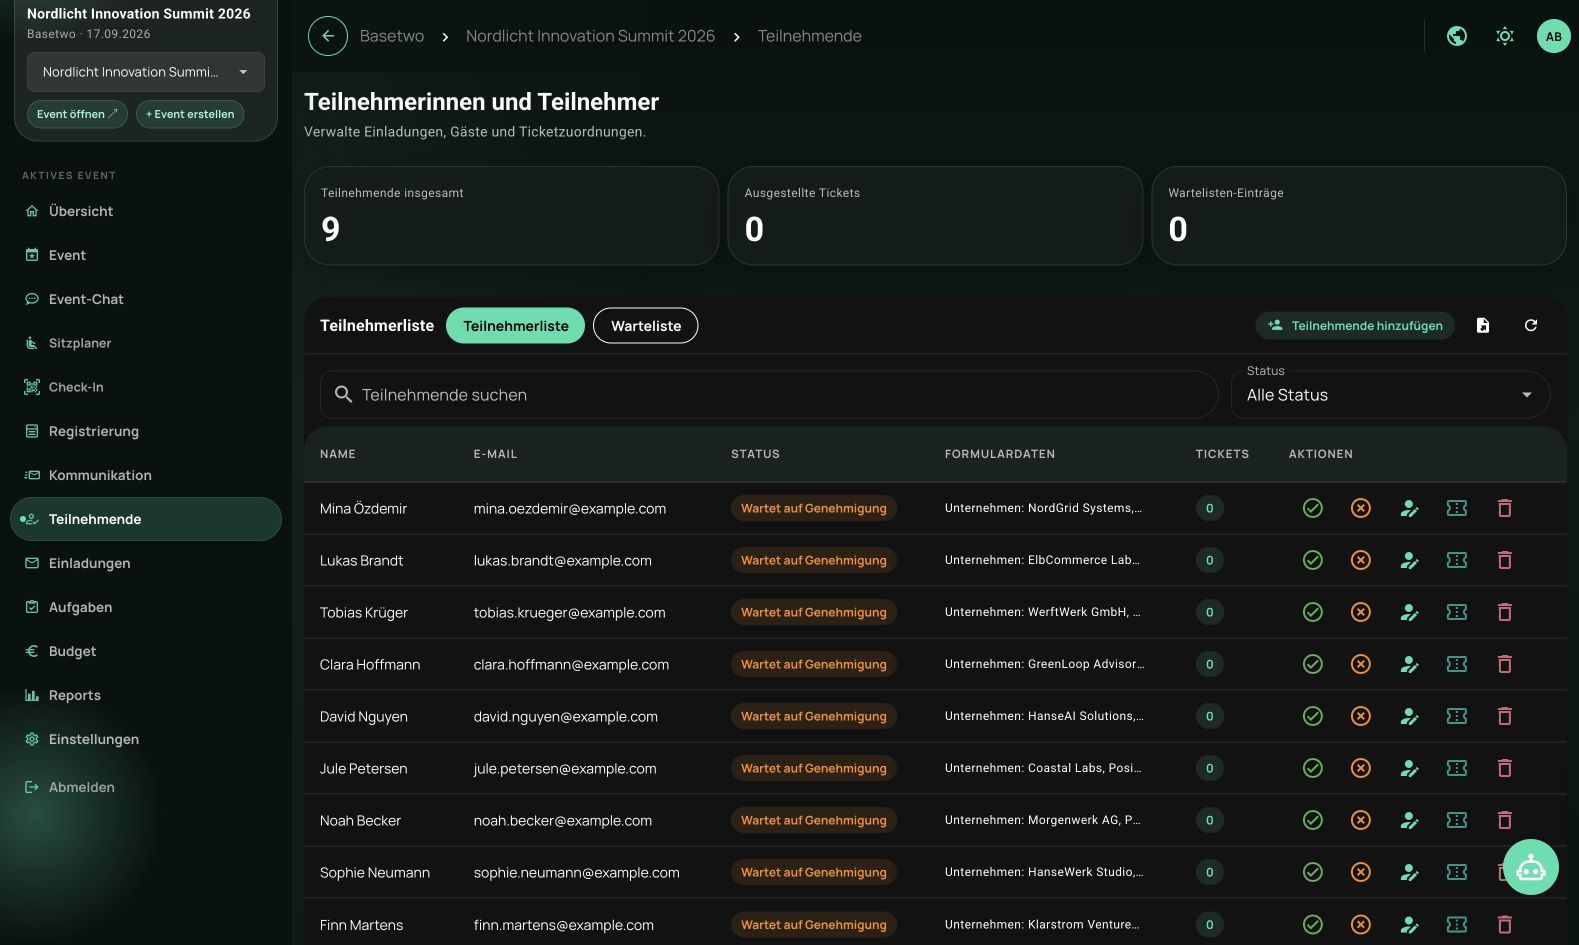Click the Teilnehmende breadcrumb
The image size is (1579, 945).
tap(809, 36)
